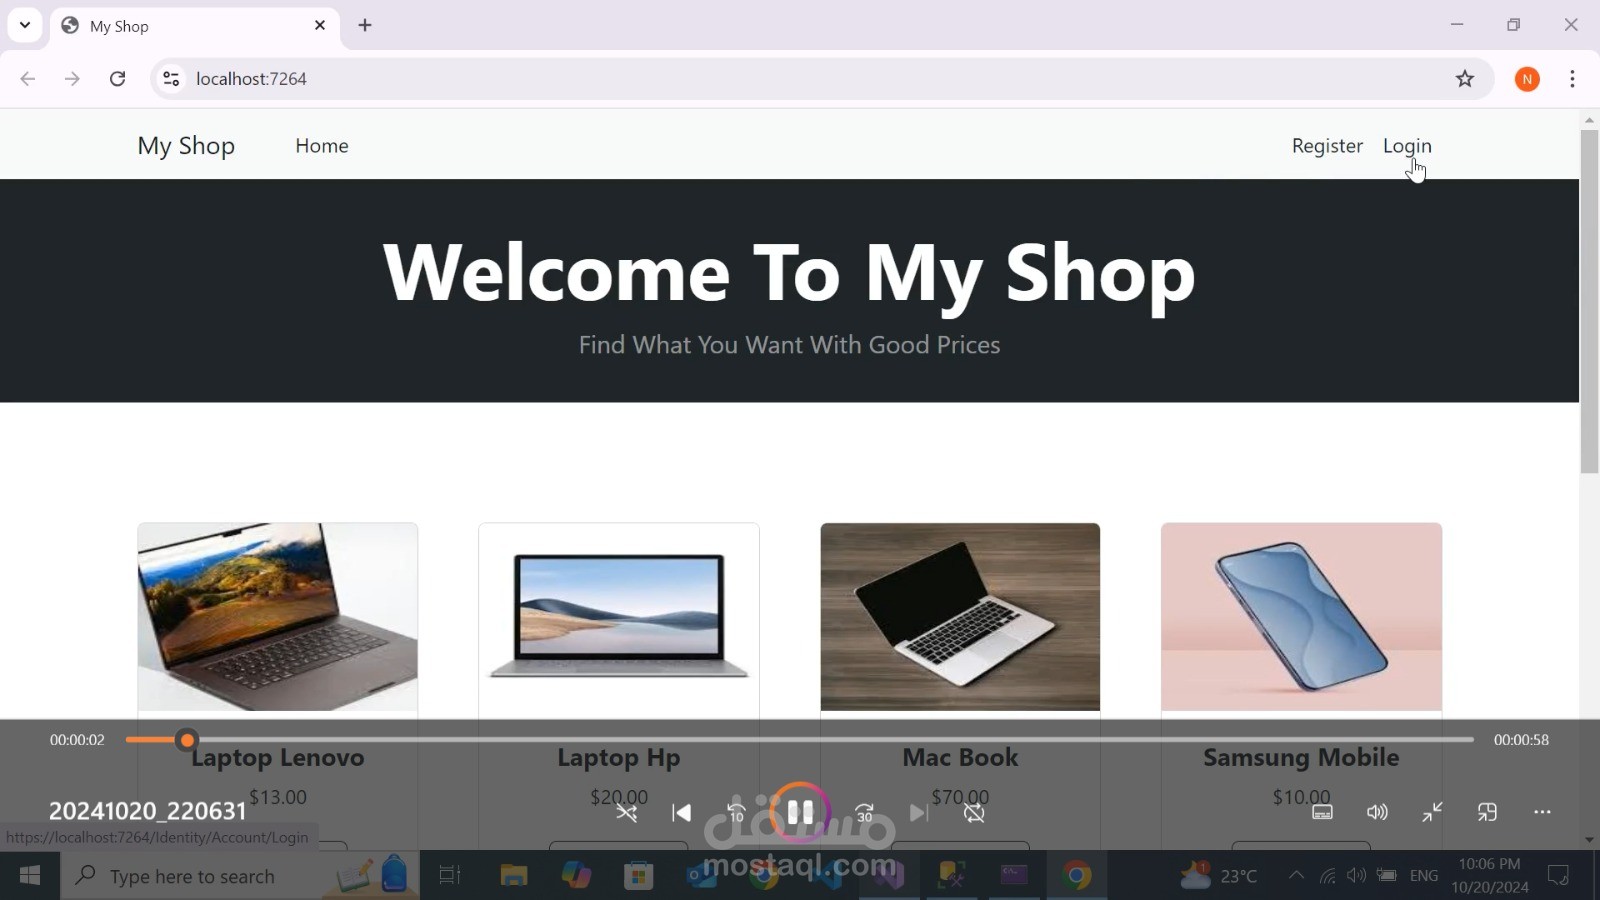Toggle shuffle in the video player
The width and height of the screenshot is (1600, 900).
[627, 813]
